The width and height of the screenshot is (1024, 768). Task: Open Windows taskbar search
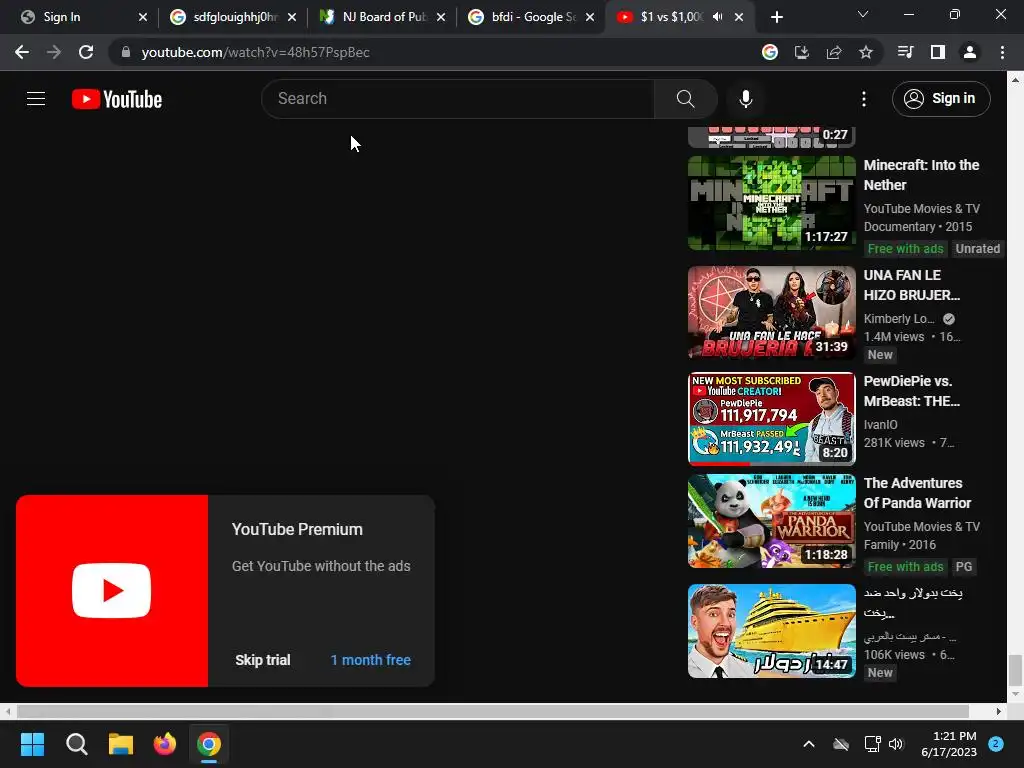point(76,744)
